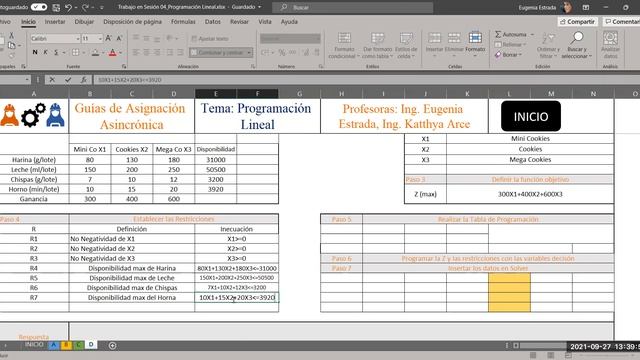Increase font size with larger A icon

pyautogui.click(x=109, y=38)
